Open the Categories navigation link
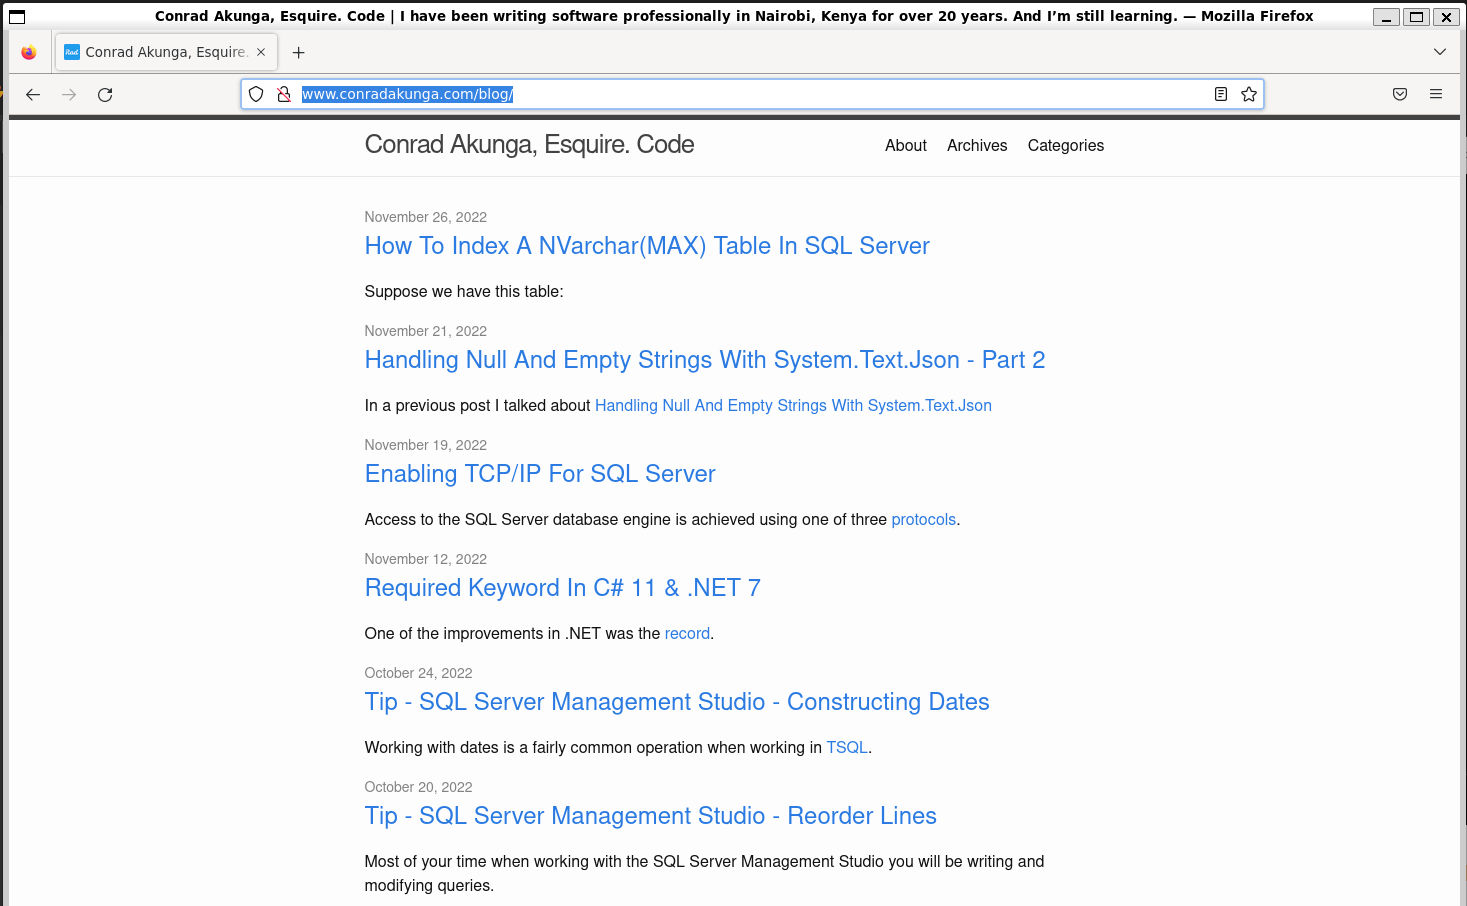 tap(1065, 145)
